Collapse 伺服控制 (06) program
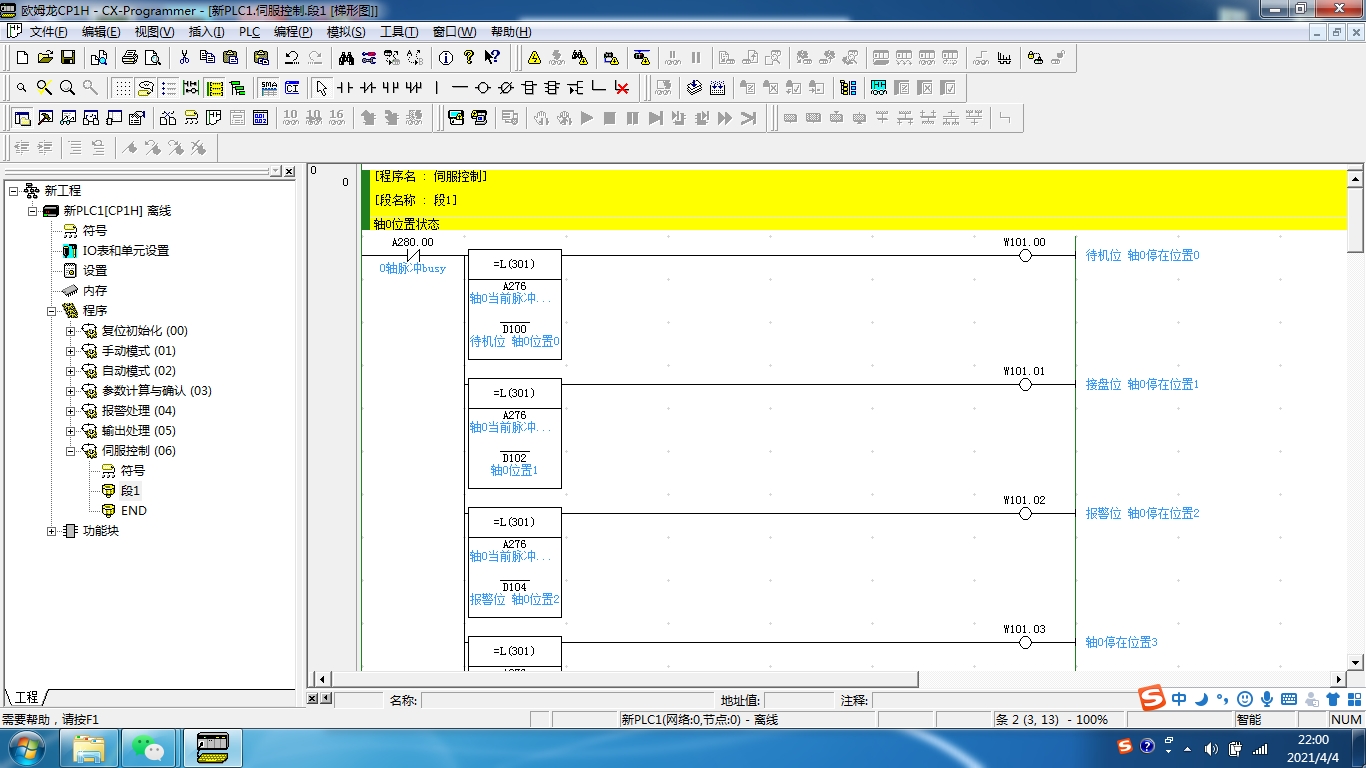This screenshot has width=1366, height=768. coord(70,451)
